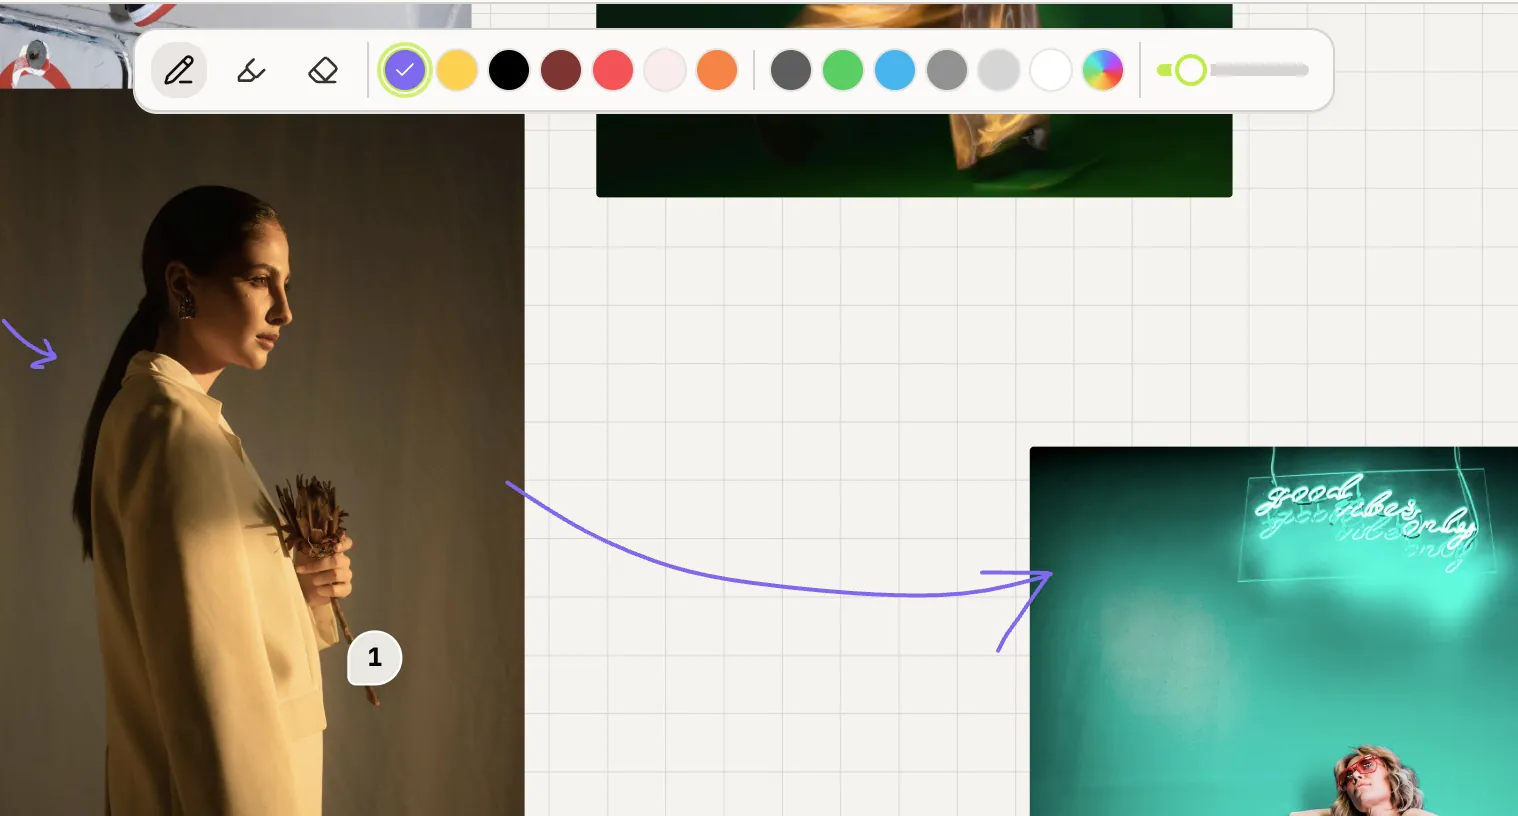Select the highlighter marker tool
The image size is (1518, 816).
[x=251, y=70]
